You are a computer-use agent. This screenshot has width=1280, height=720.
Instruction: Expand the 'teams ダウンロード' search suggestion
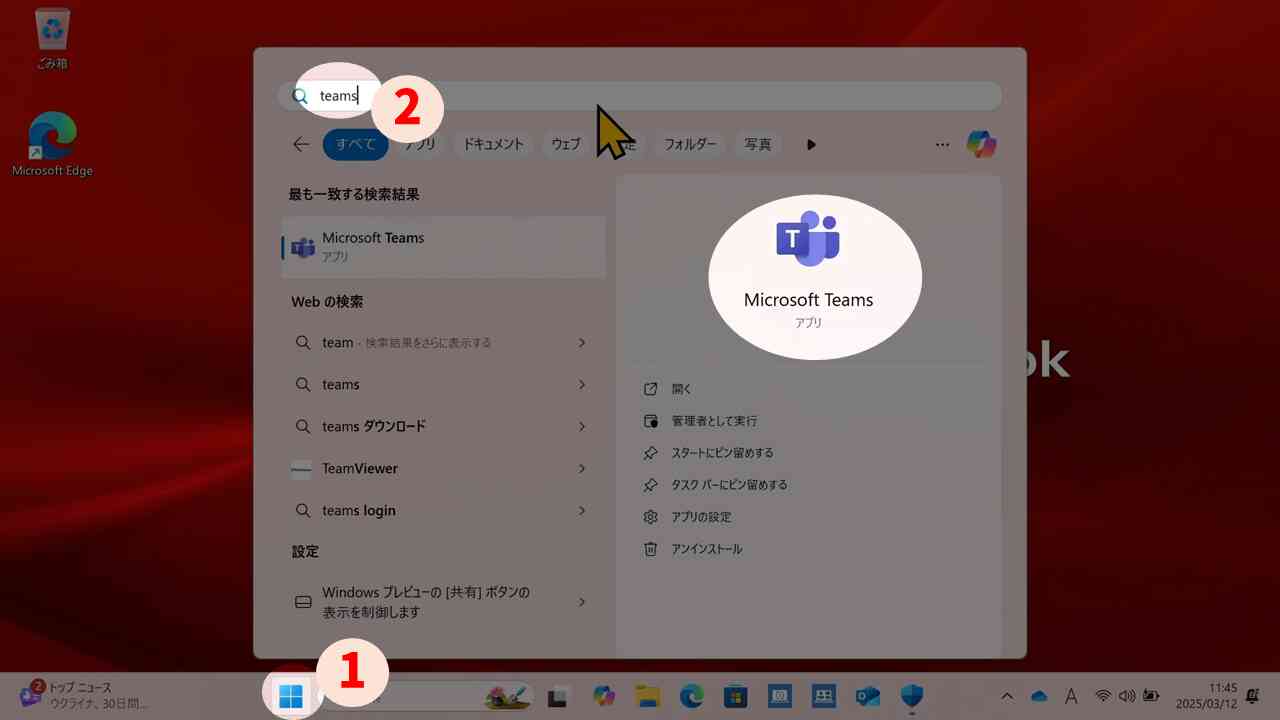coord(443,426)
